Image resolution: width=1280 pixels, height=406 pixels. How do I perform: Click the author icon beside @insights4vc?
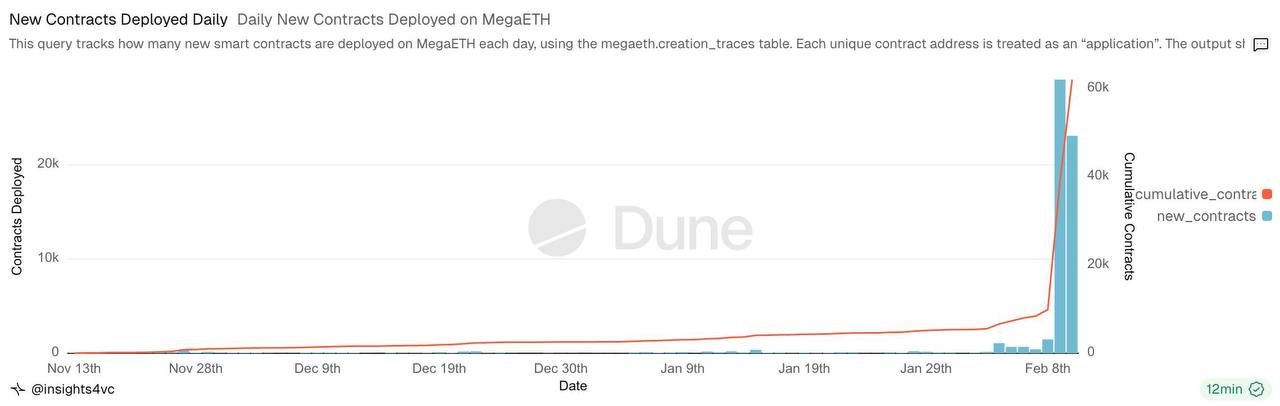(17, 389)
